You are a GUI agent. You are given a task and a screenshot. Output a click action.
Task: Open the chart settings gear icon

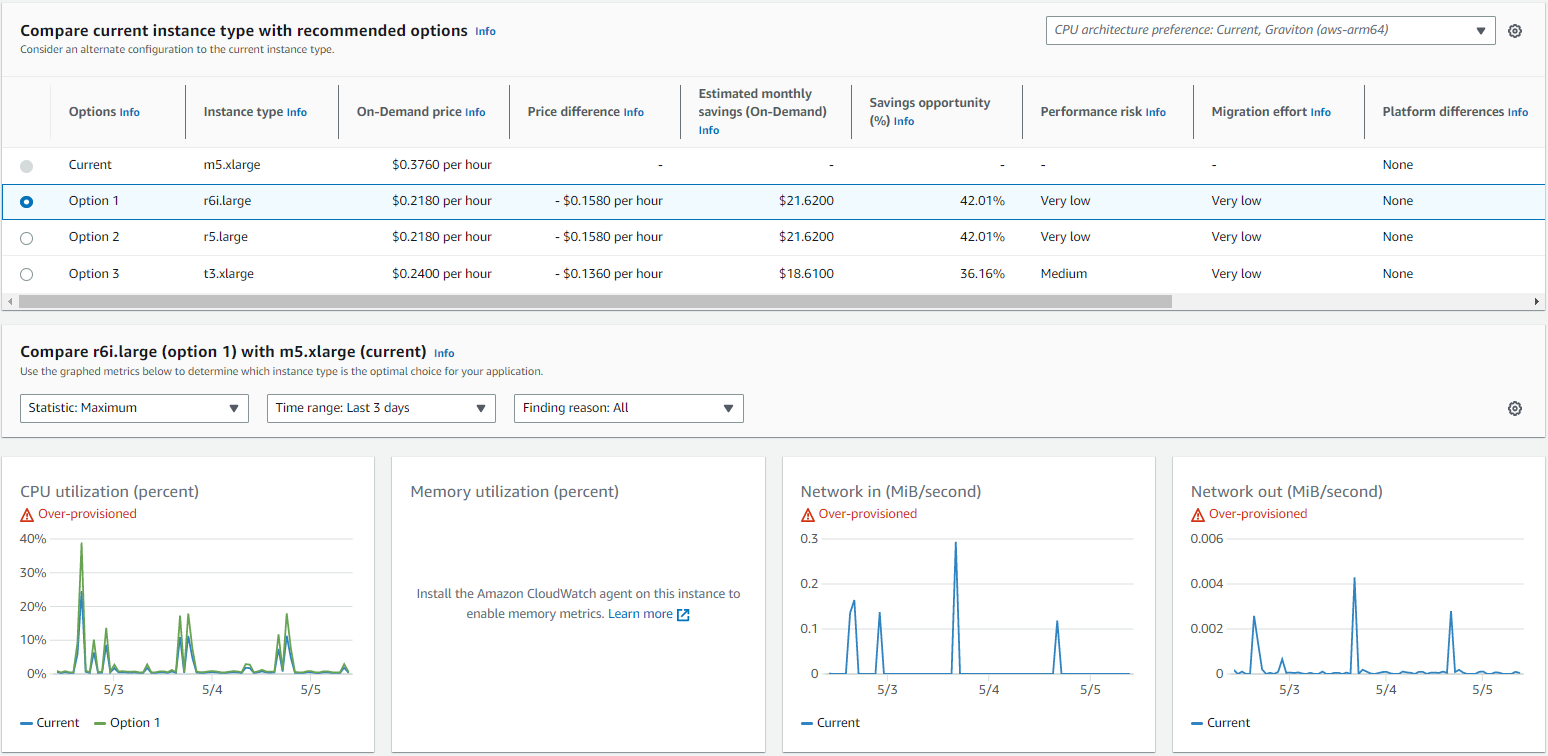(x=1515, y=408)
